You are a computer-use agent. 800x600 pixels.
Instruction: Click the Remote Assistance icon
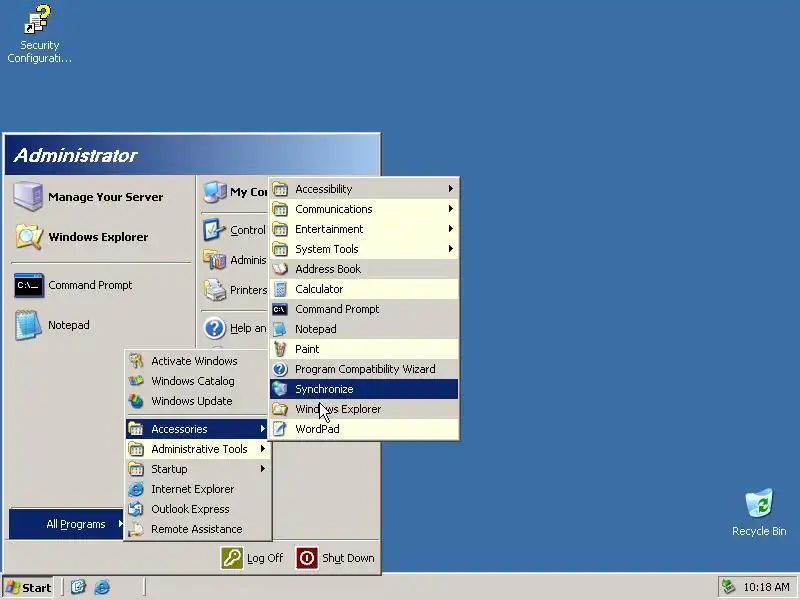pos(136,529)
